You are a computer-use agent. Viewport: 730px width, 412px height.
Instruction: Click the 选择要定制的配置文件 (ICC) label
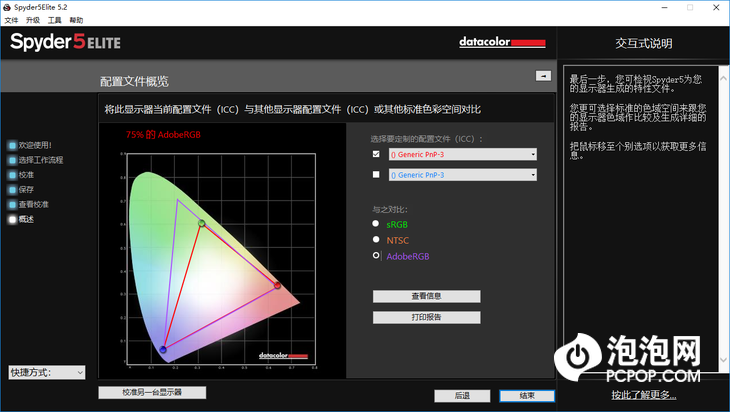coord(426,139)
